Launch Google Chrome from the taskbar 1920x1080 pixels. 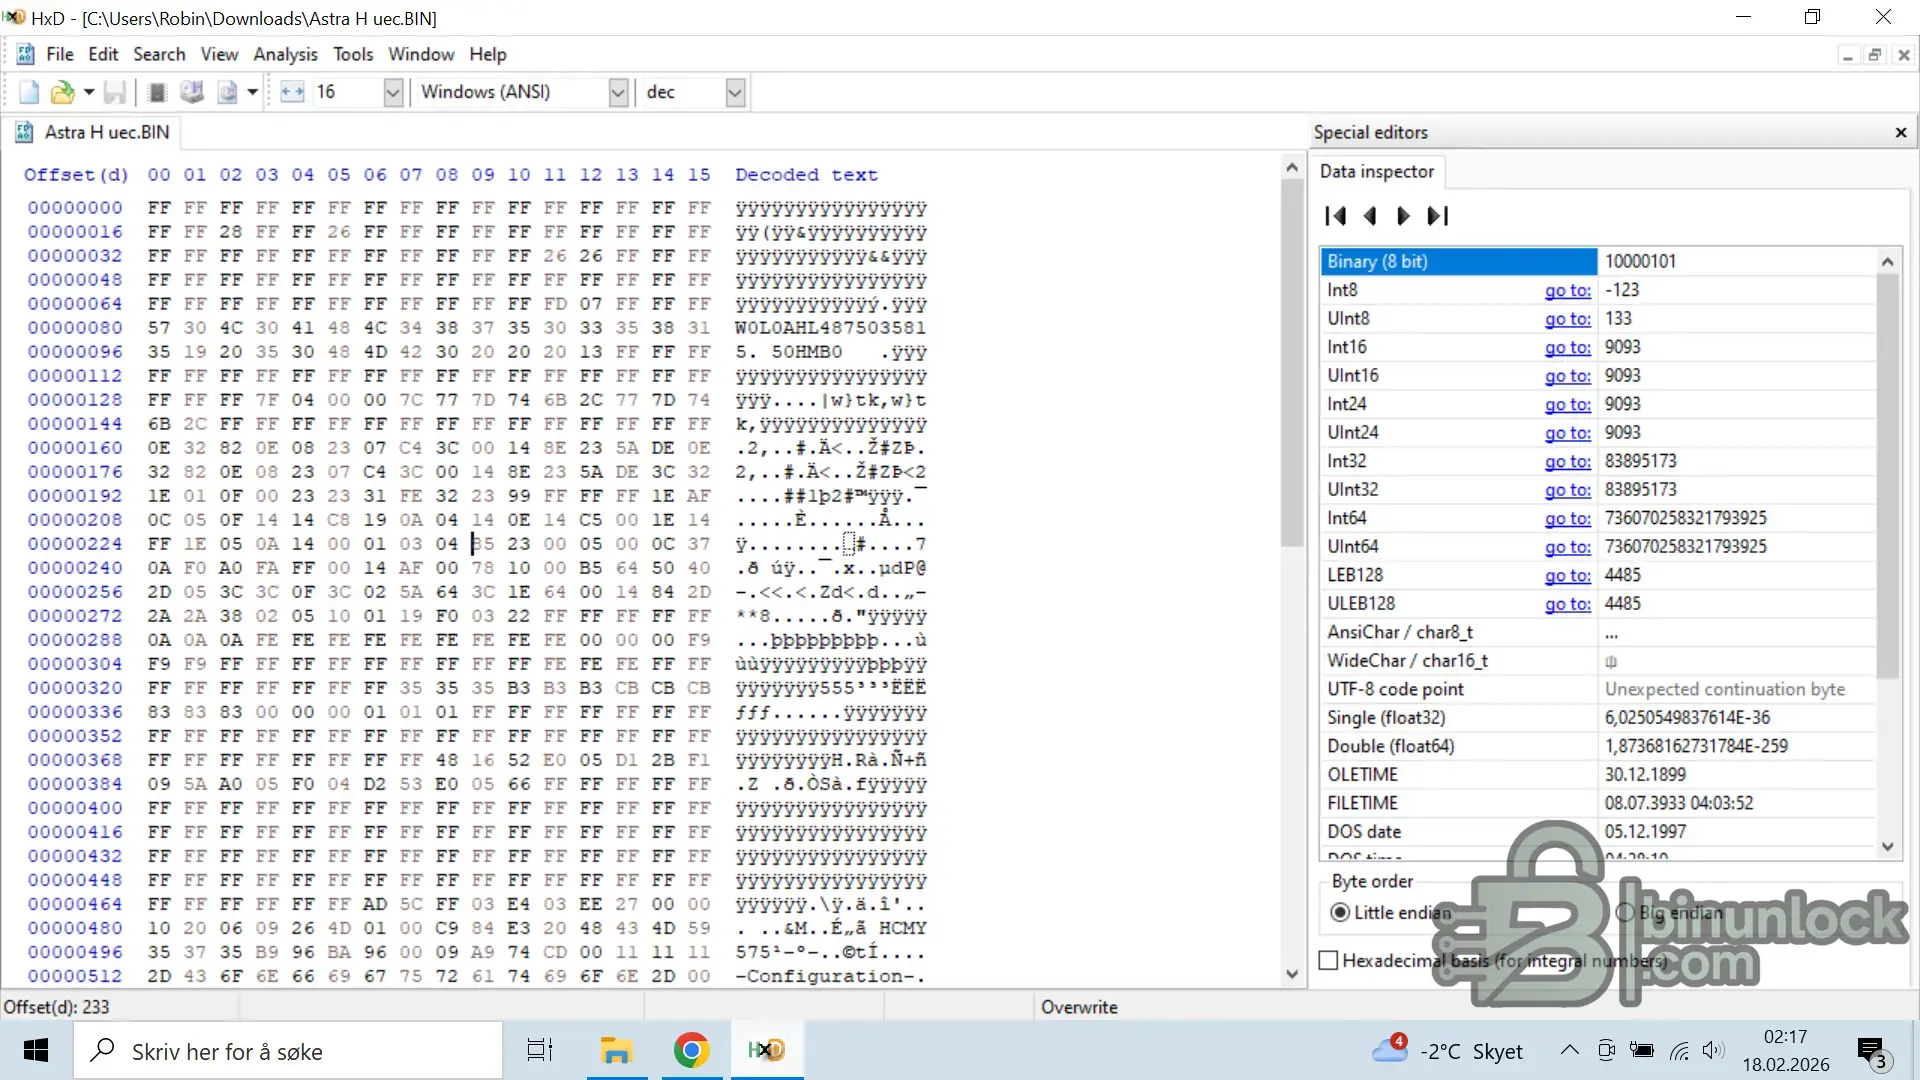[691, 1051]
